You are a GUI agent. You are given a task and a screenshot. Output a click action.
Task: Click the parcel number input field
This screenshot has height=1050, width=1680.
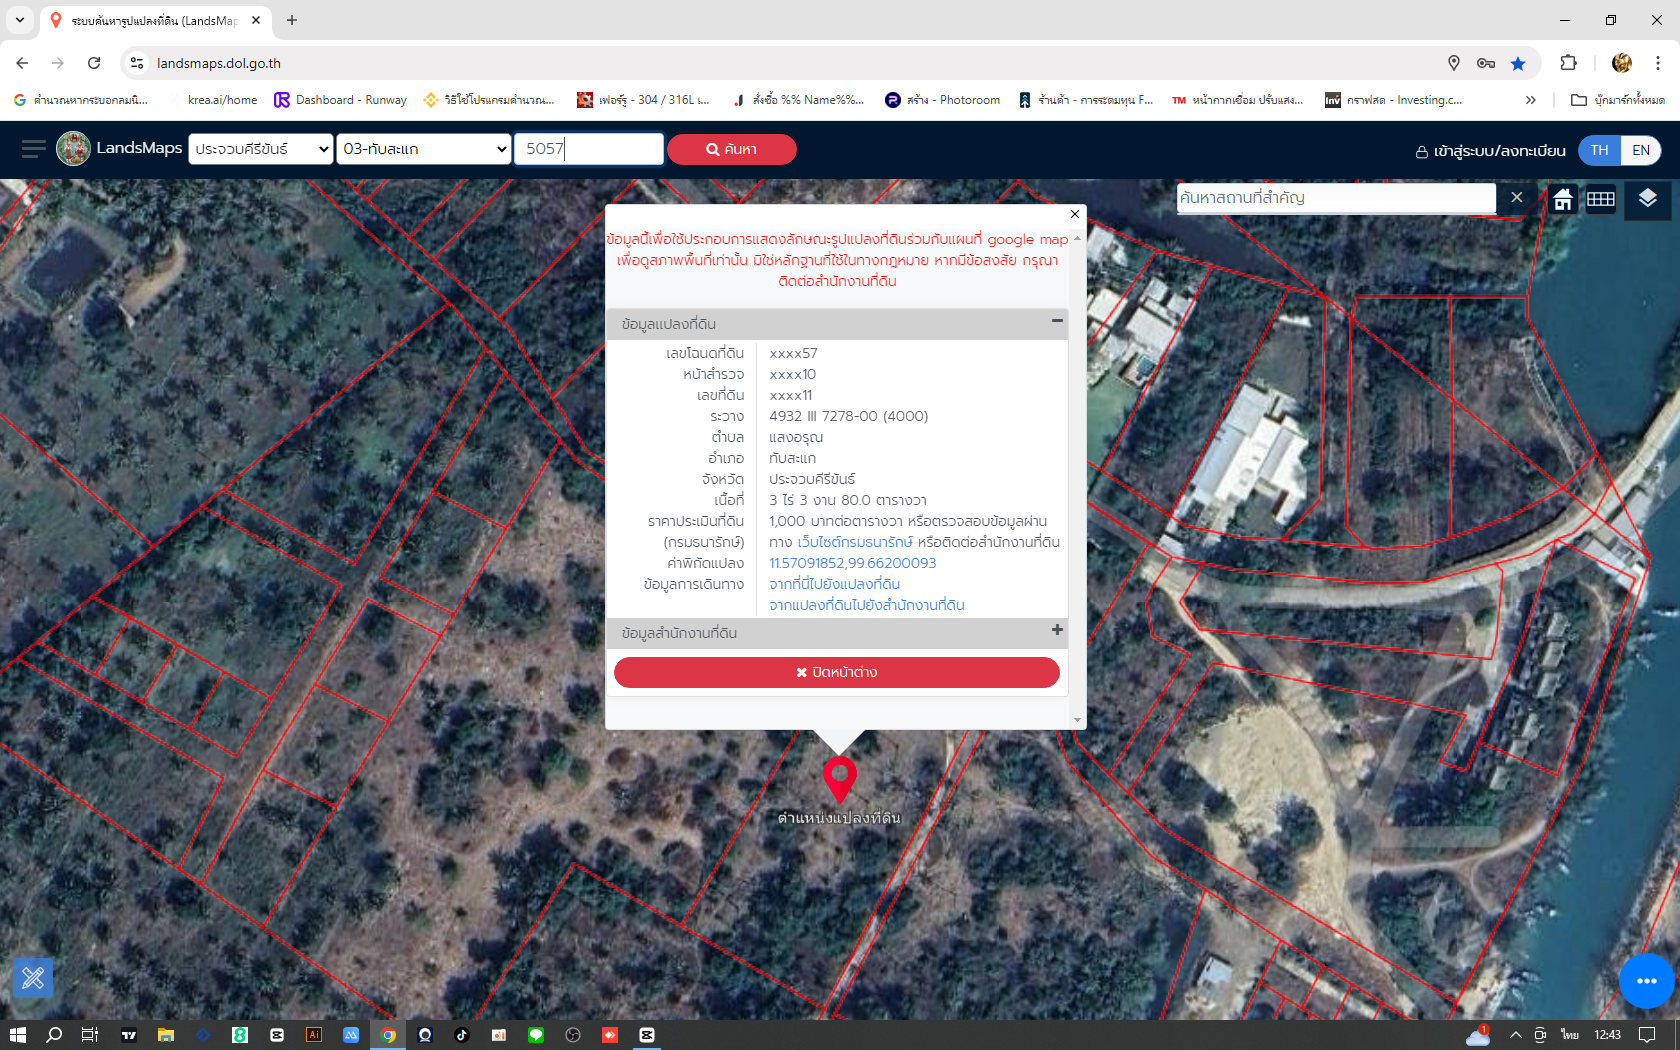pos(588,149)
